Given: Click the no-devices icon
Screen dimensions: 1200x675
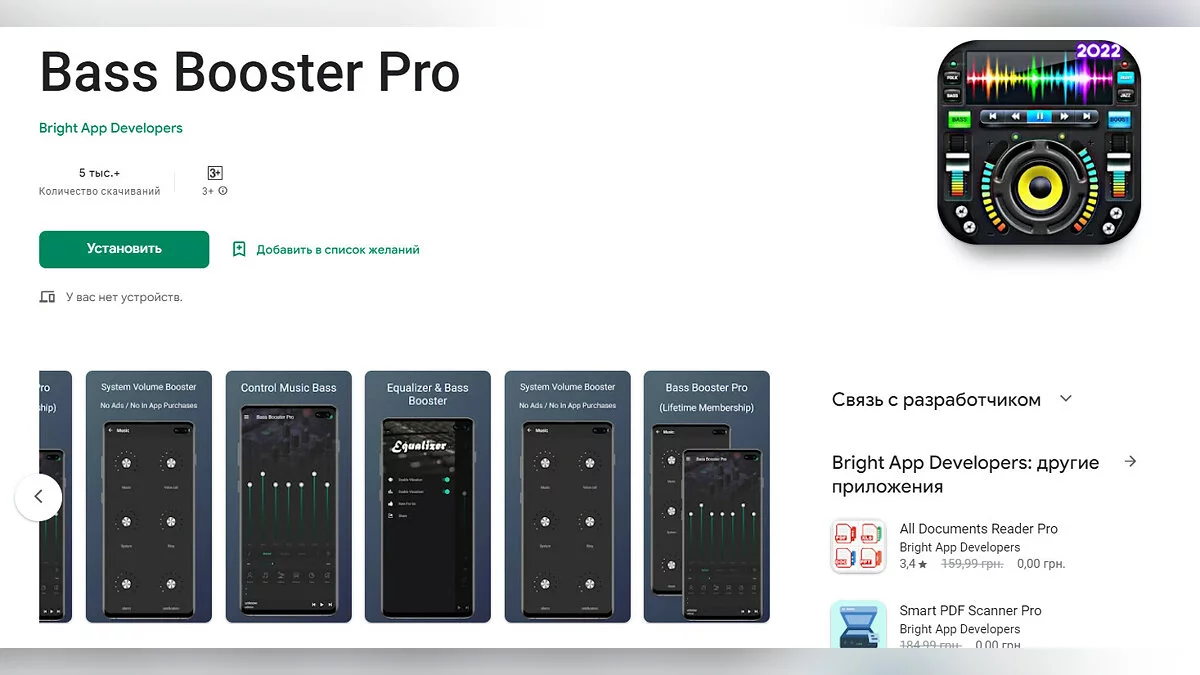Looking at the screenshot, I should coord(47,297).
